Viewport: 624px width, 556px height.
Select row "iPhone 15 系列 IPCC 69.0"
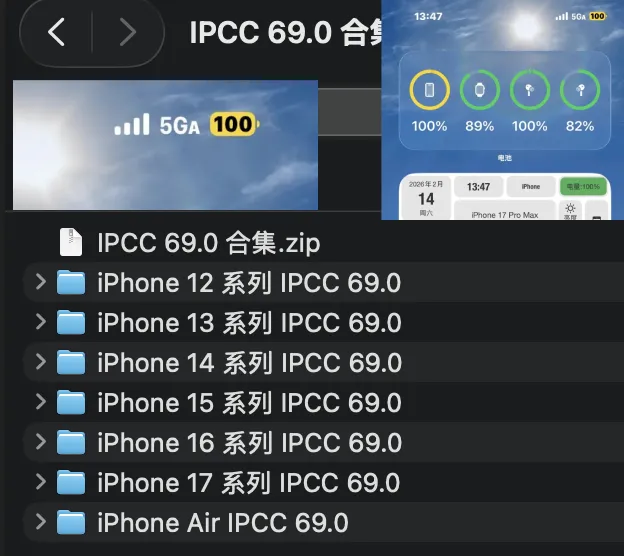click(x=324, y=402)
